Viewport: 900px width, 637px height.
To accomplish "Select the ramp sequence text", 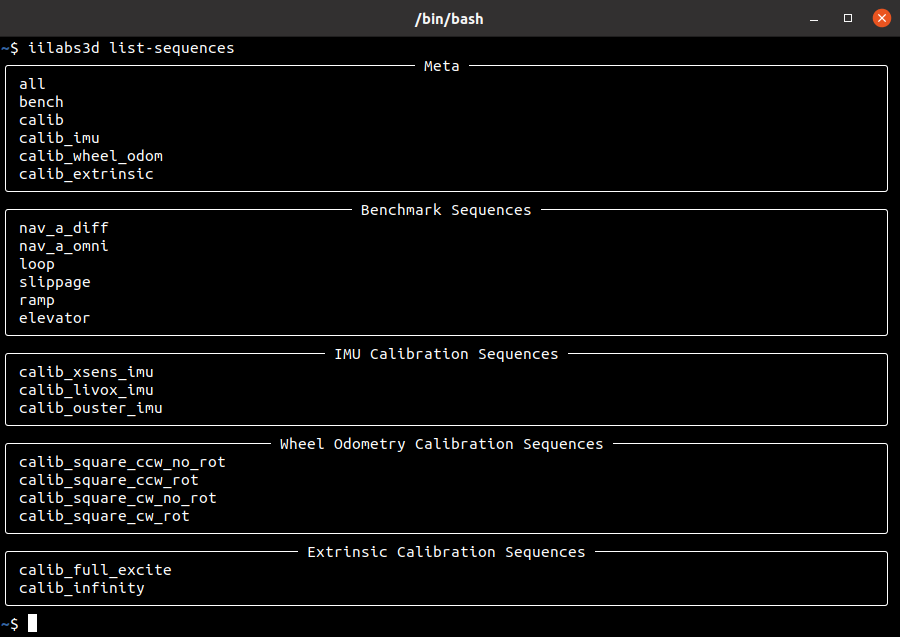I will (x=37, y=299).
